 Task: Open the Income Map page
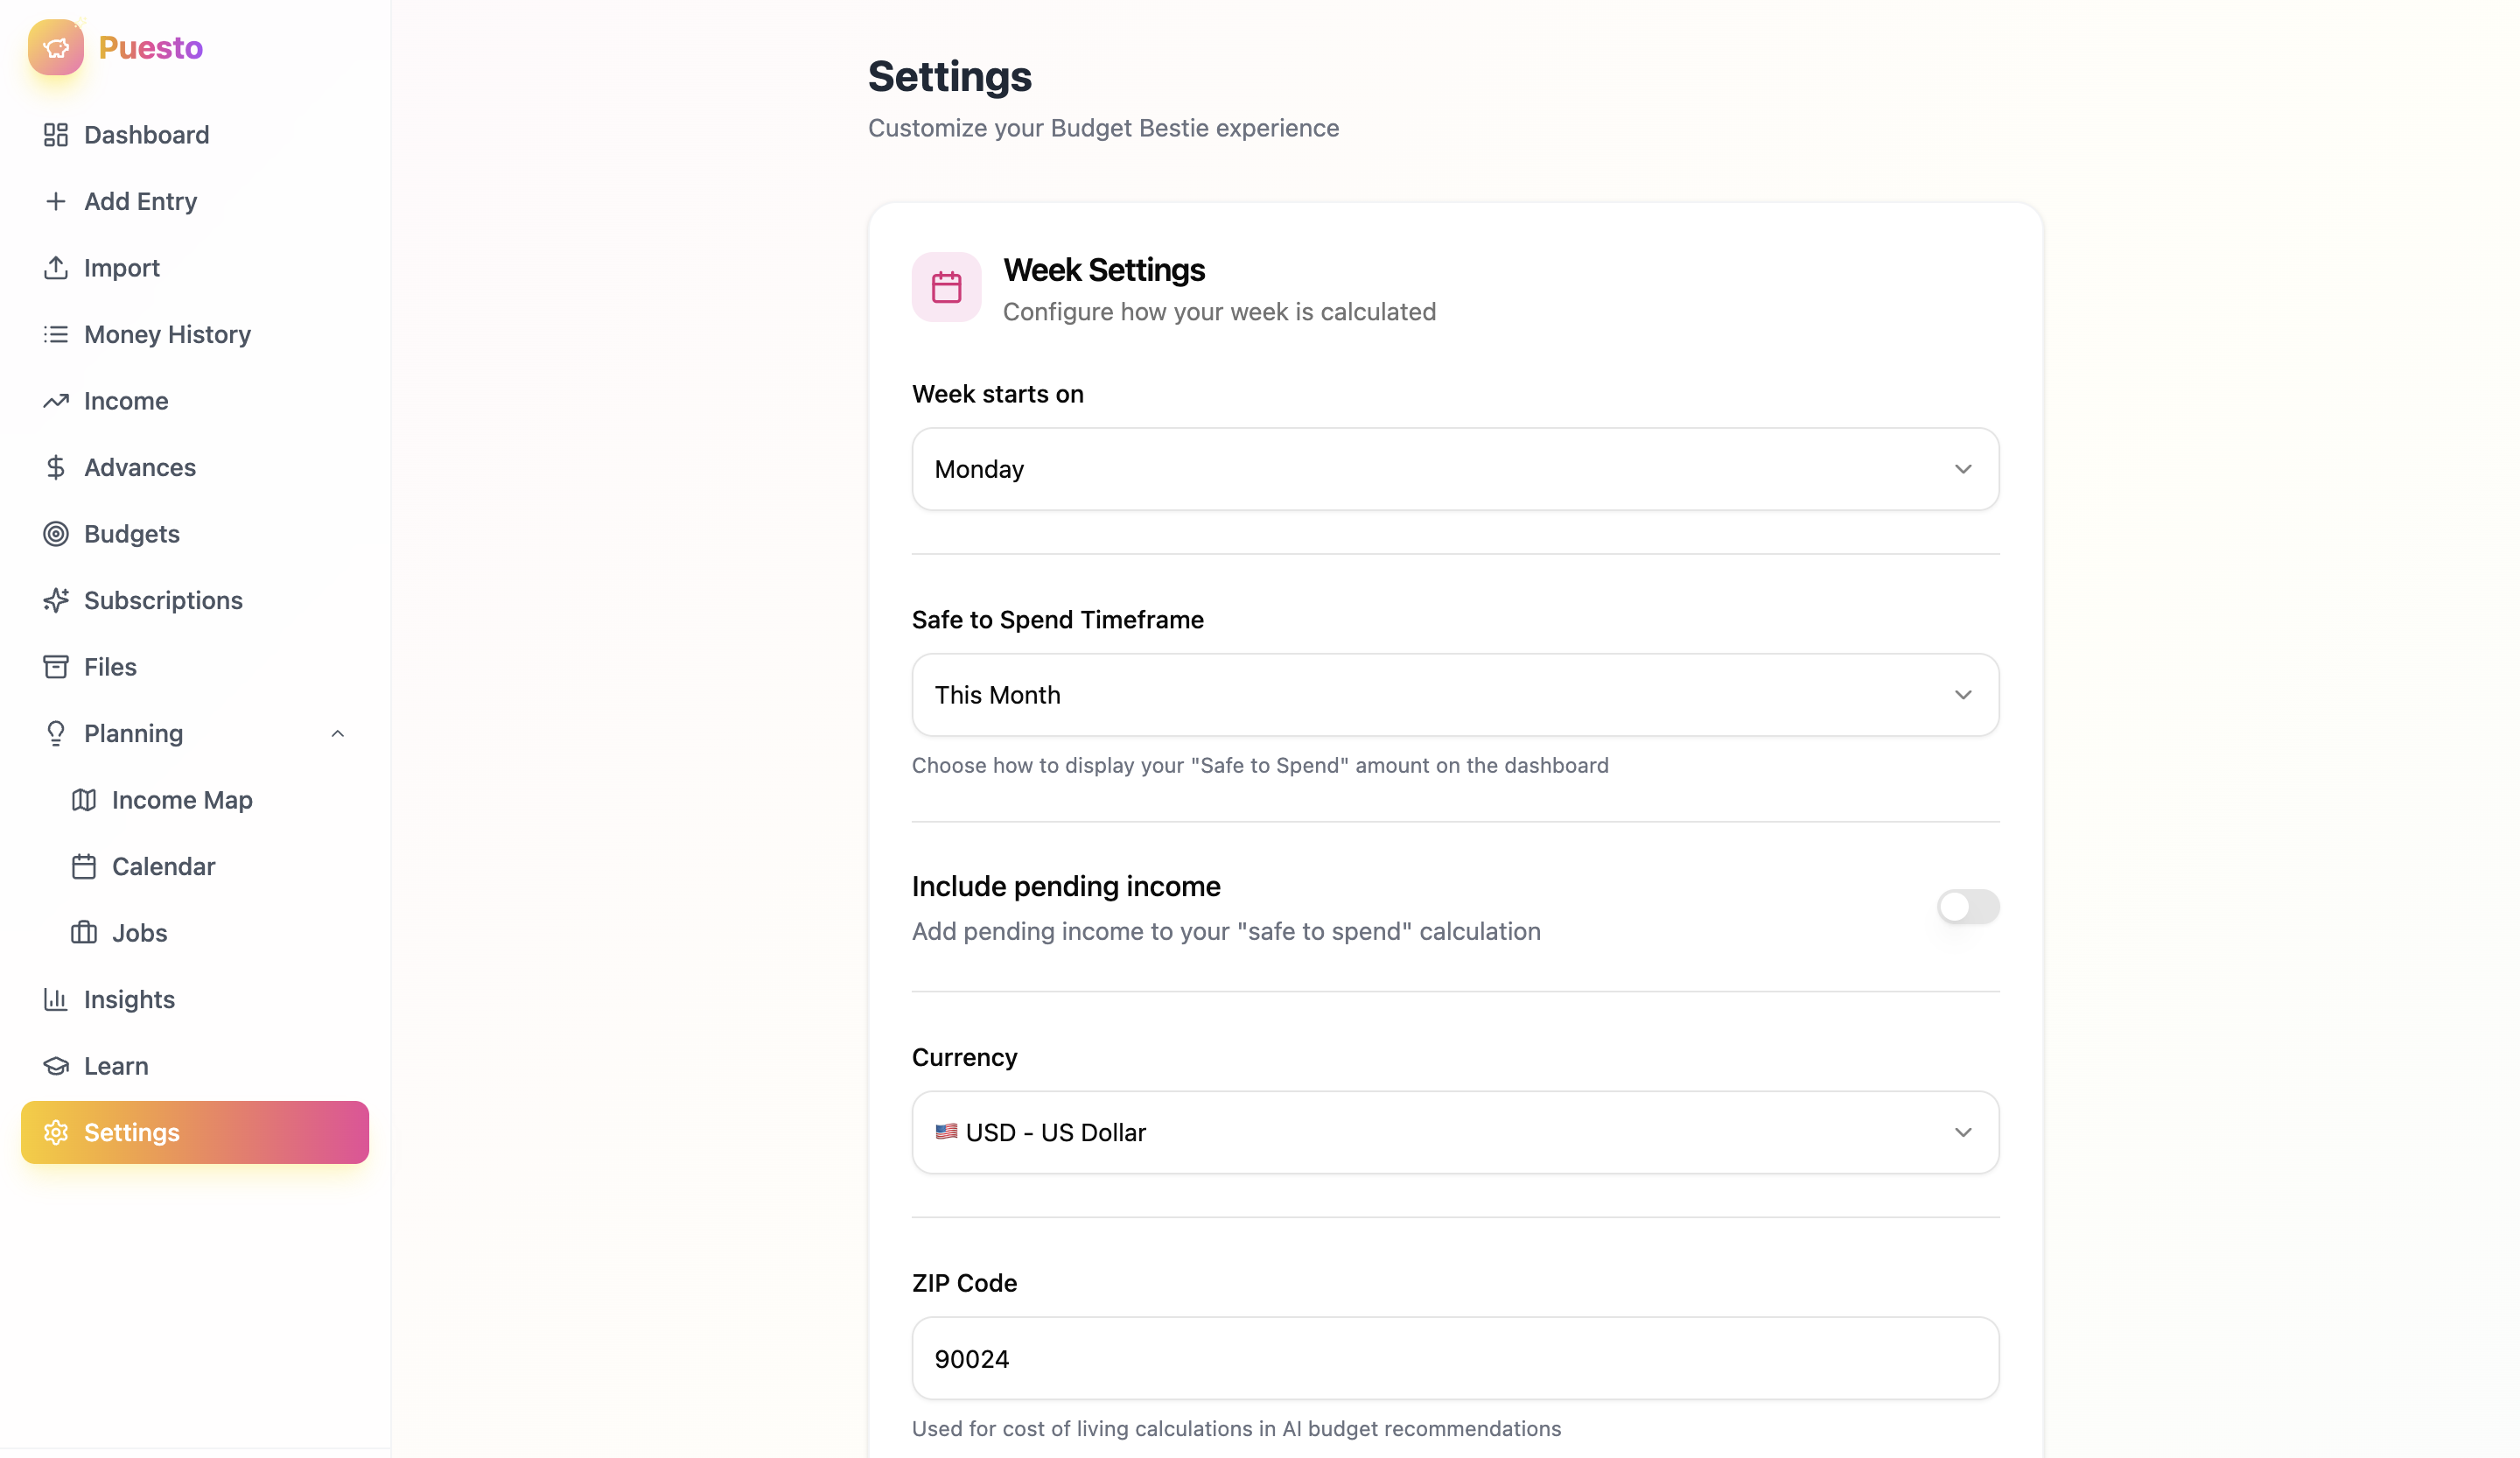[x=181, y=800]
